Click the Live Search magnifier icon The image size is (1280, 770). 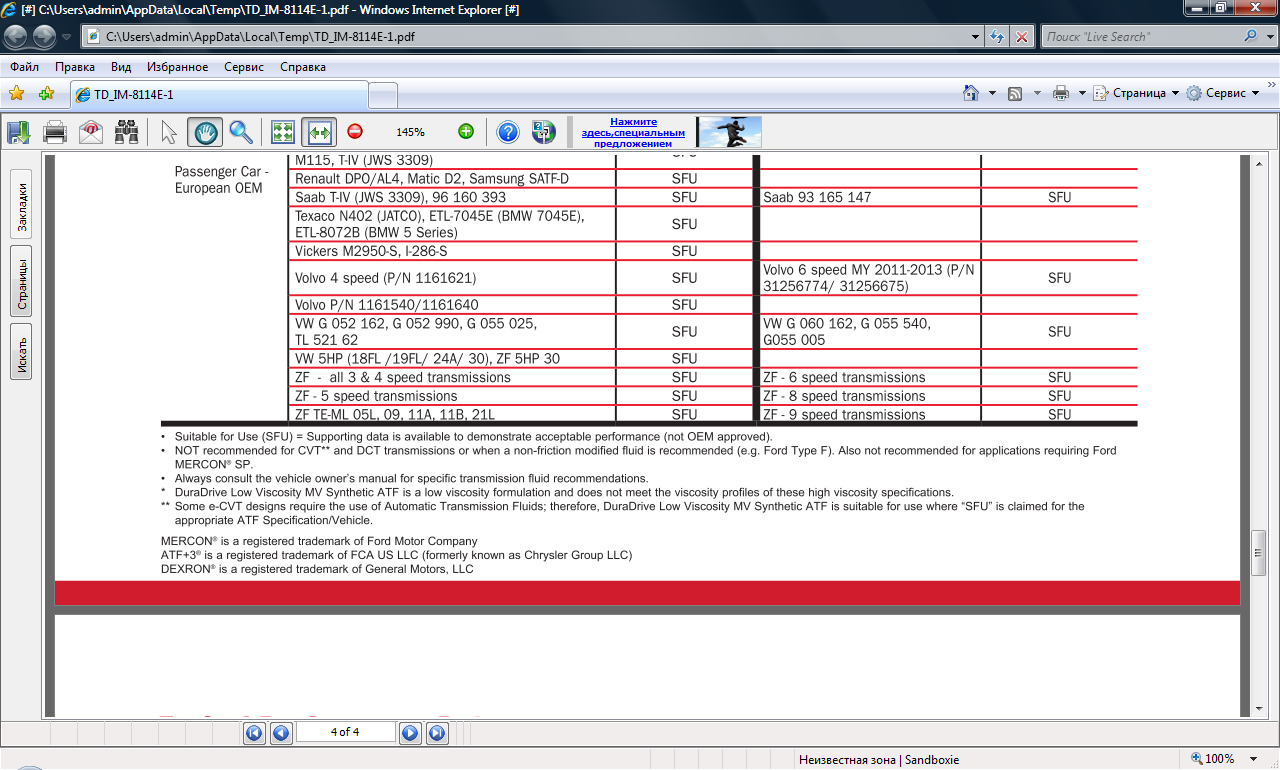[1251, 37]
